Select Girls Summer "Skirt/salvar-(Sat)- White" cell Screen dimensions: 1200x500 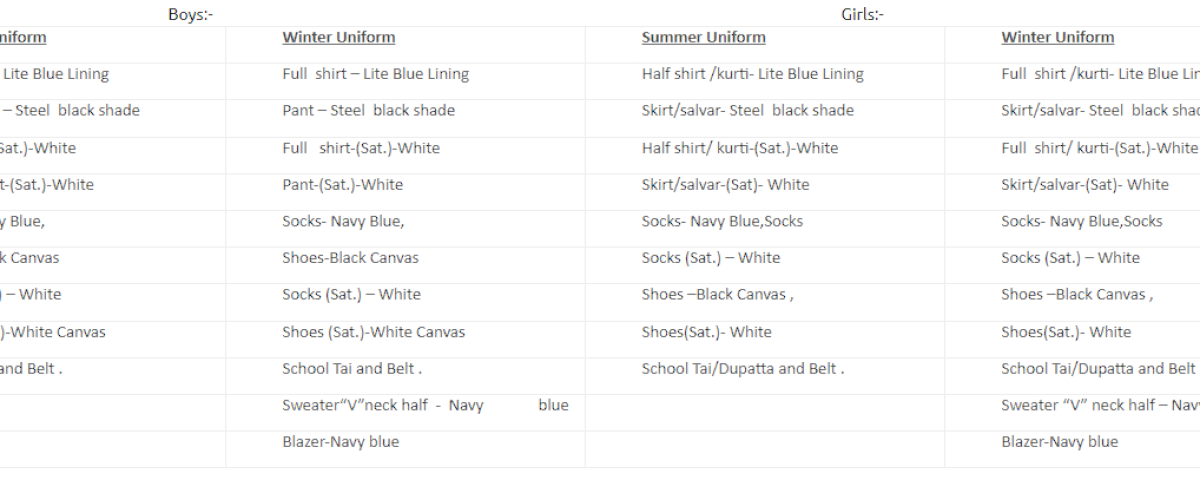coord(725,185)
